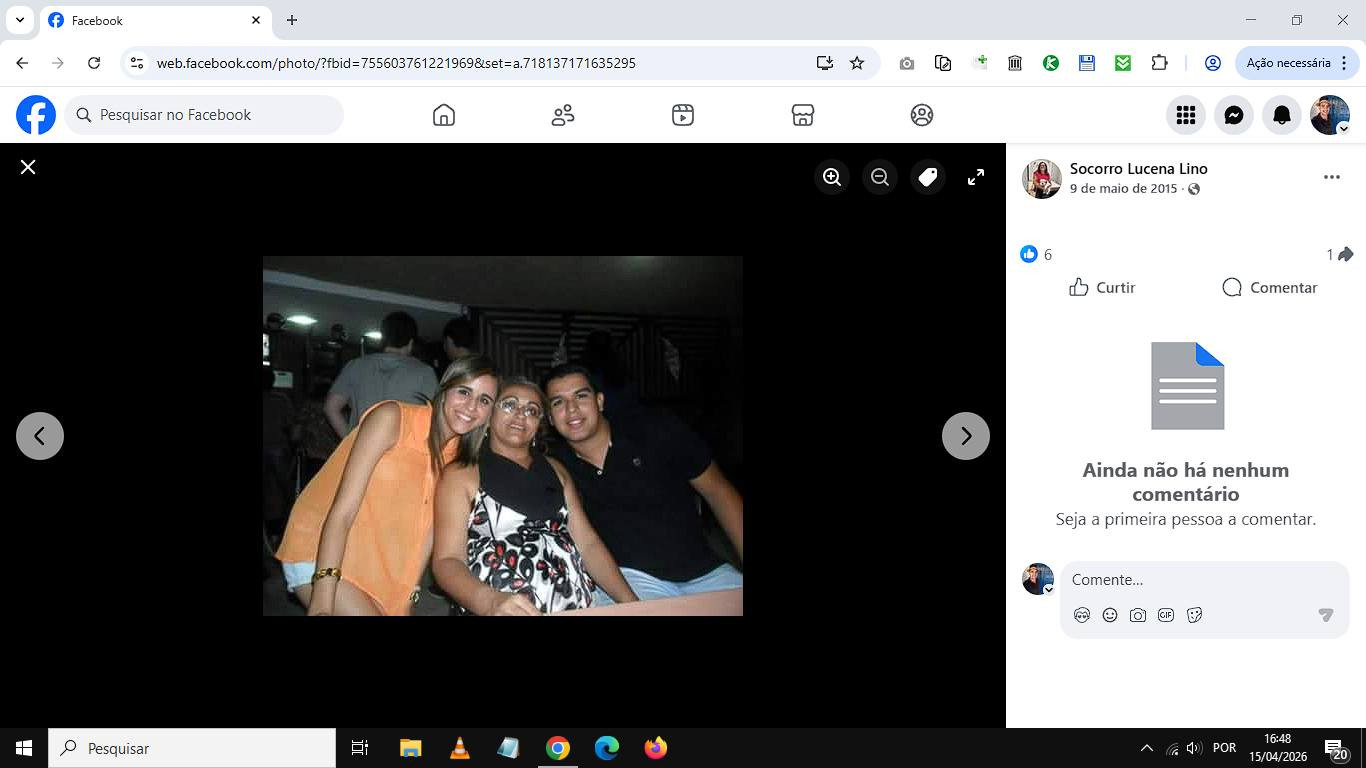Open the notifications bell
Image resolution: width=1366 pixels, height=768 pixels.
click(1282, 115)
